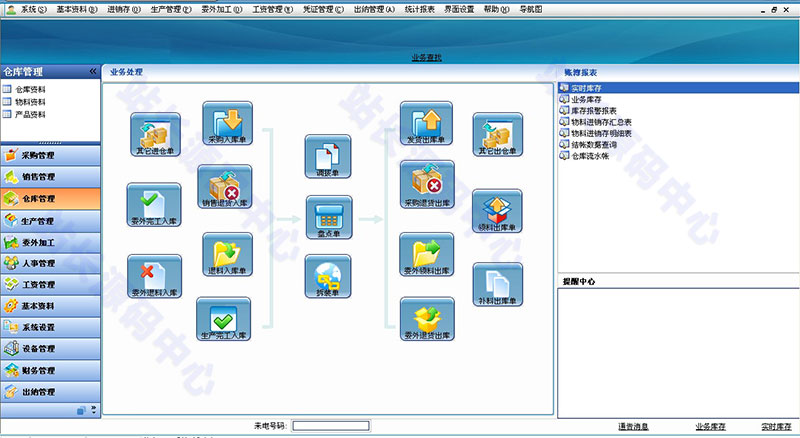The height and width of the screenshot is (438, 800).
Task: Switch to the 委外加工 sidebar module
Action: [x=51, y=242]
